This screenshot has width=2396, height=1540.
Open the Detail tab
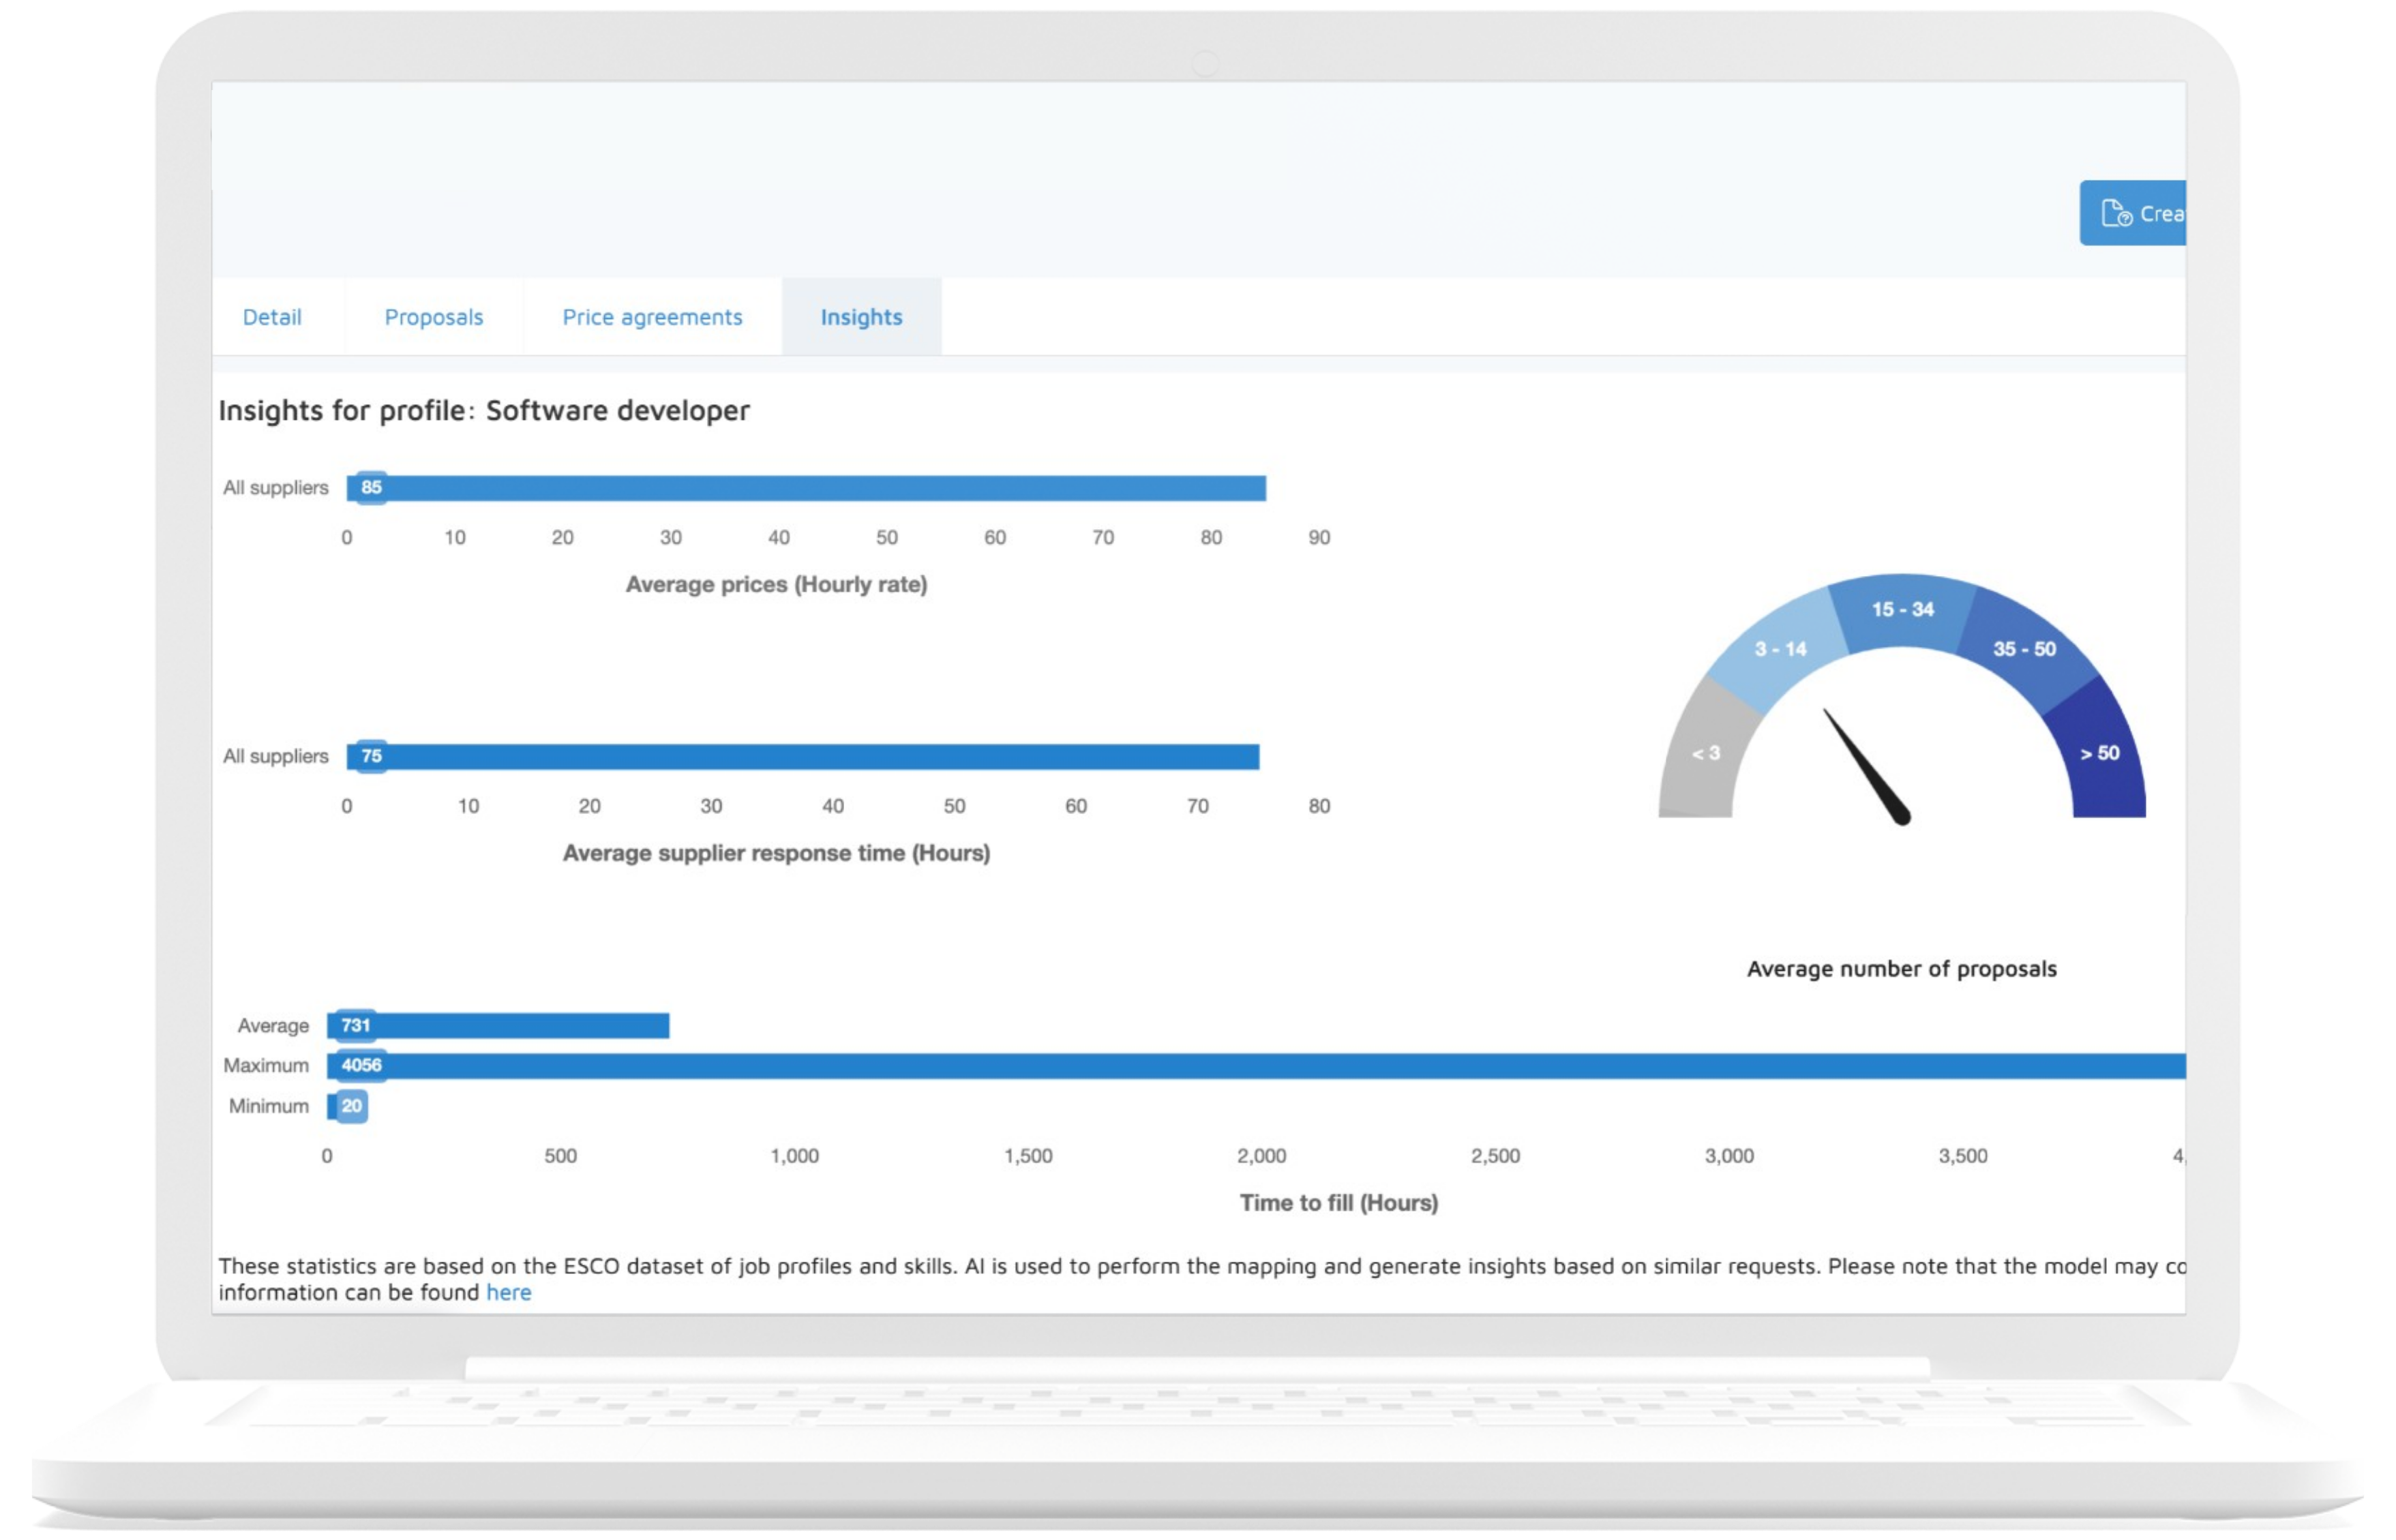pyautogui.click(x=272, y=317)
